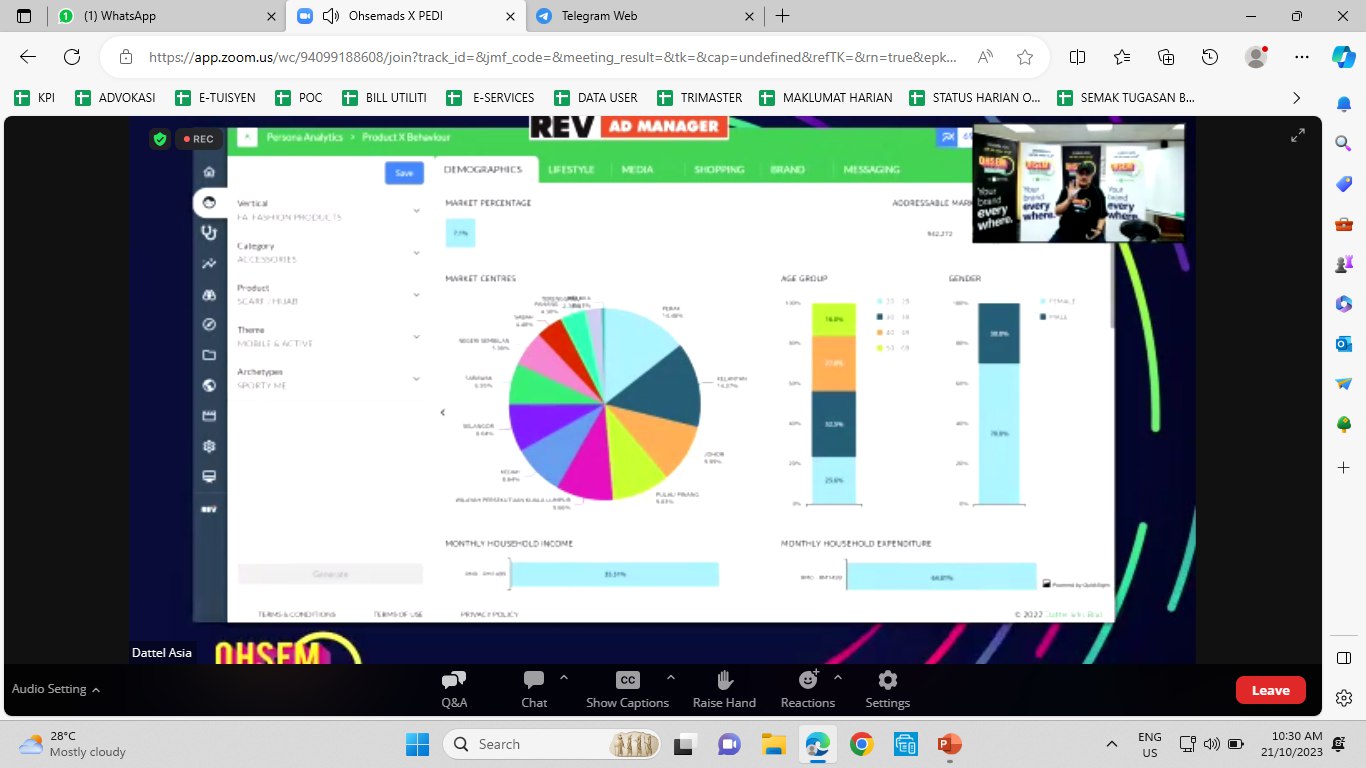1366x768 pixels.
Task: Click the monthly household income bar
Action: tap(614, 574)
